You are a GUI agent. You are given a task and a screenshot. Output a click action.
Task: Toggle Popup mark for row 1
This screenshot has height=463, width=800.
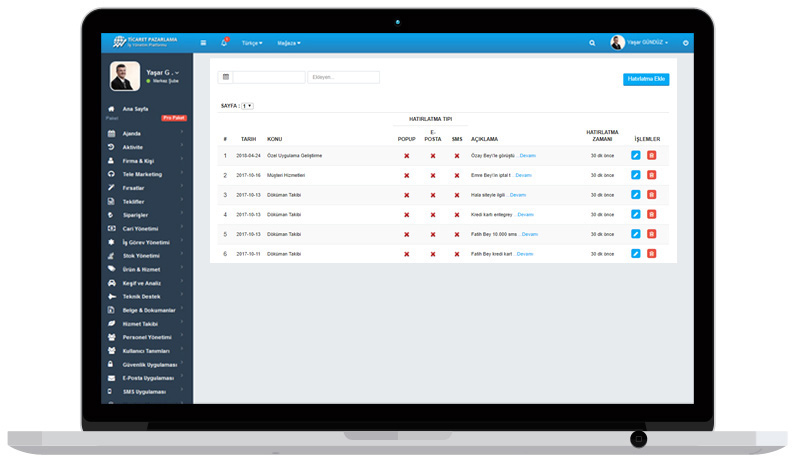click(407, 156)
